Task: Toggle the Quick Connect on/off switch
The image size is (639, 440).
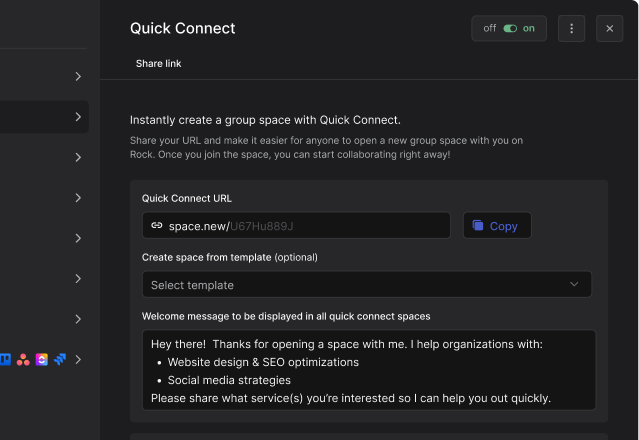Action: click(x=510, y=29)
